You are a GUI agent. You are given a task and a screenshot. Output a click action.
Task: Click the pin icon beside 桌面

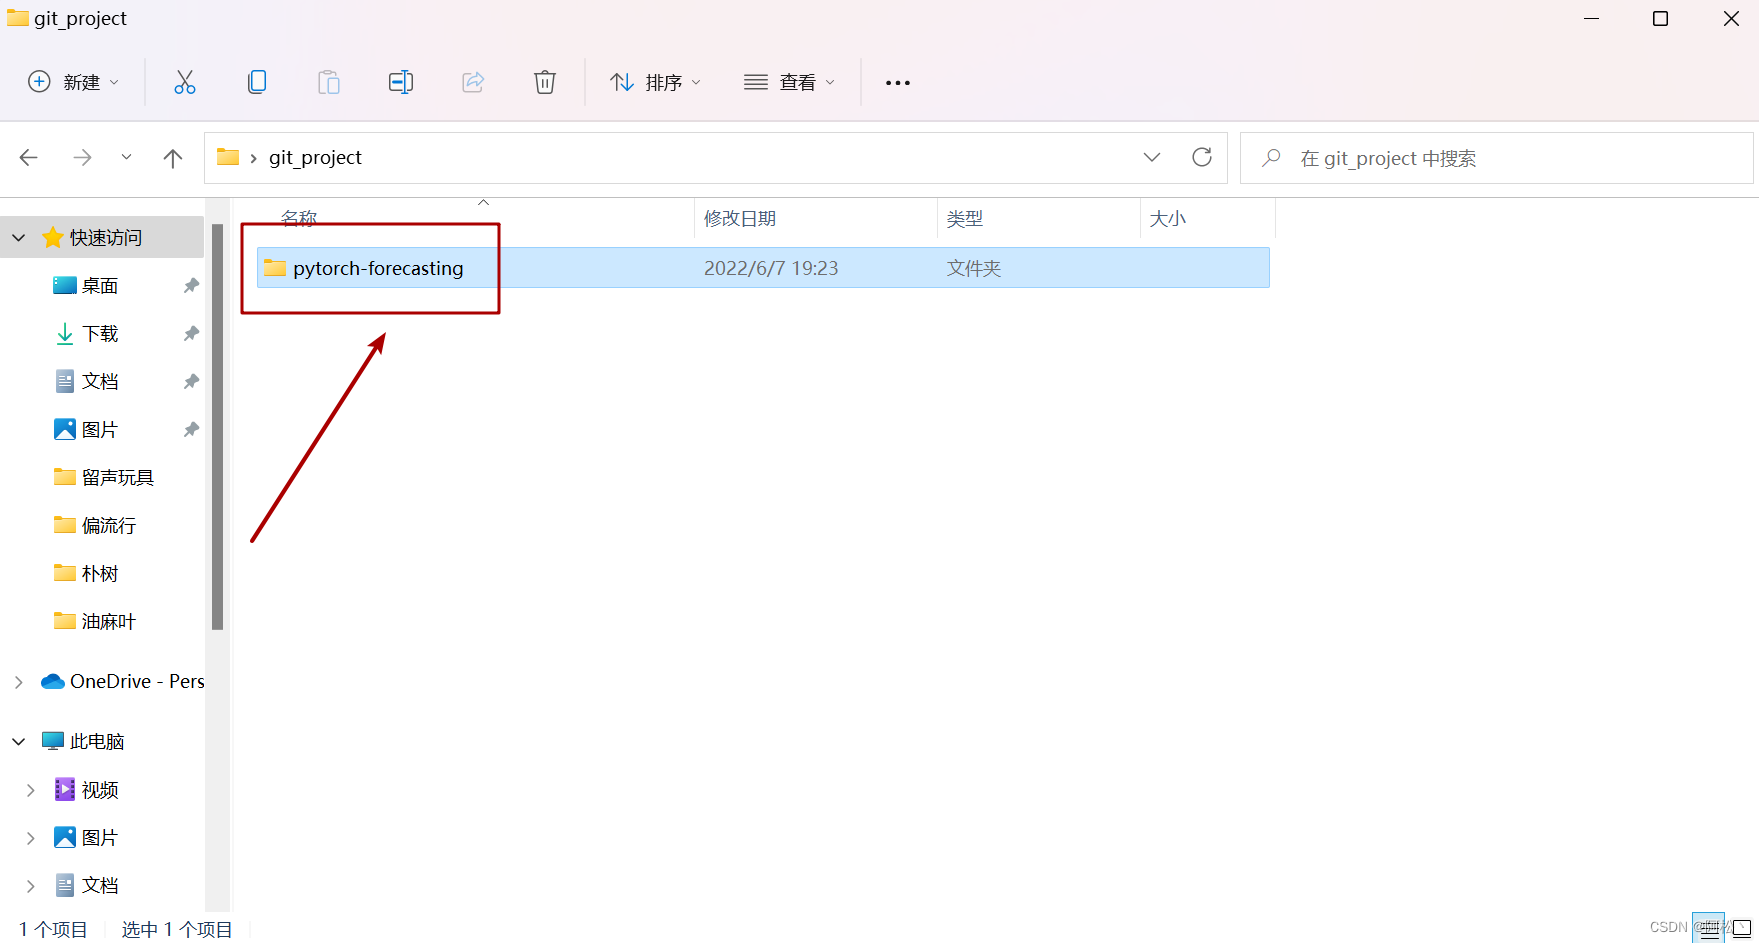tap(191, 286)
